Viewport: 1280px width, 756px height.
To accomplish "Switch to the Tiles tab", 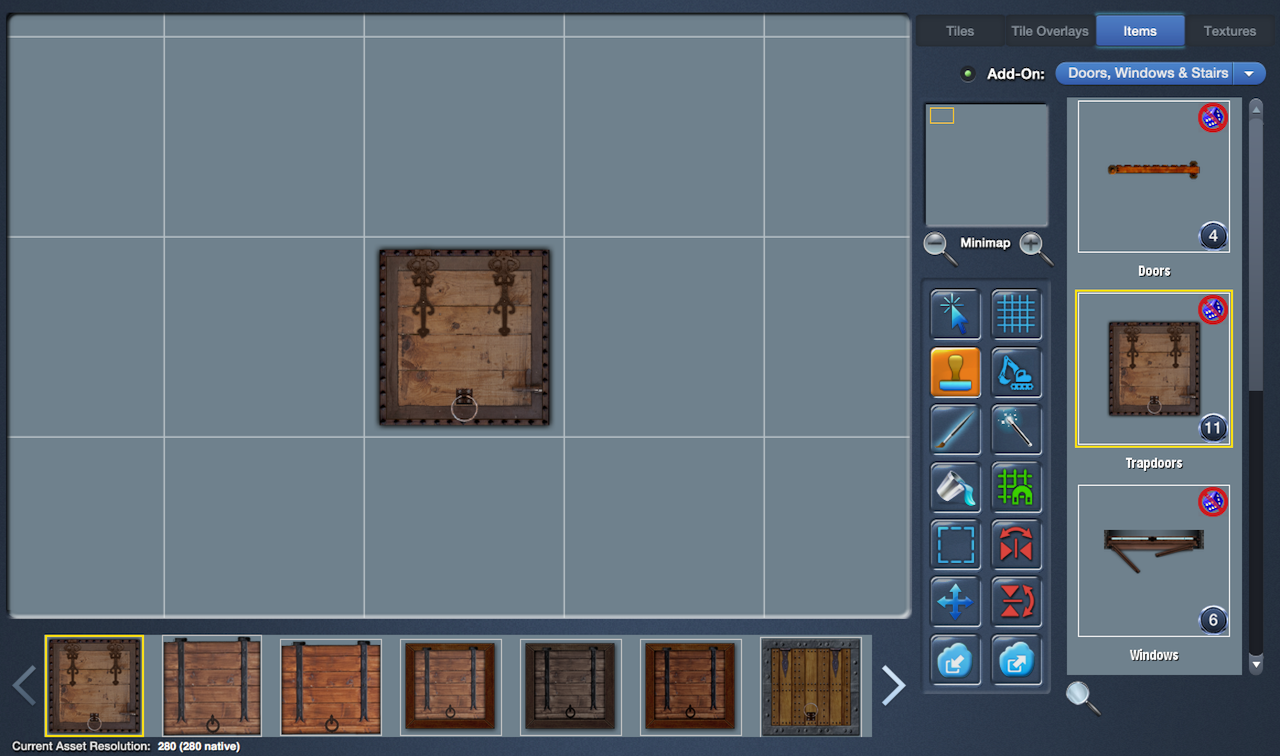I will point(960,31).
